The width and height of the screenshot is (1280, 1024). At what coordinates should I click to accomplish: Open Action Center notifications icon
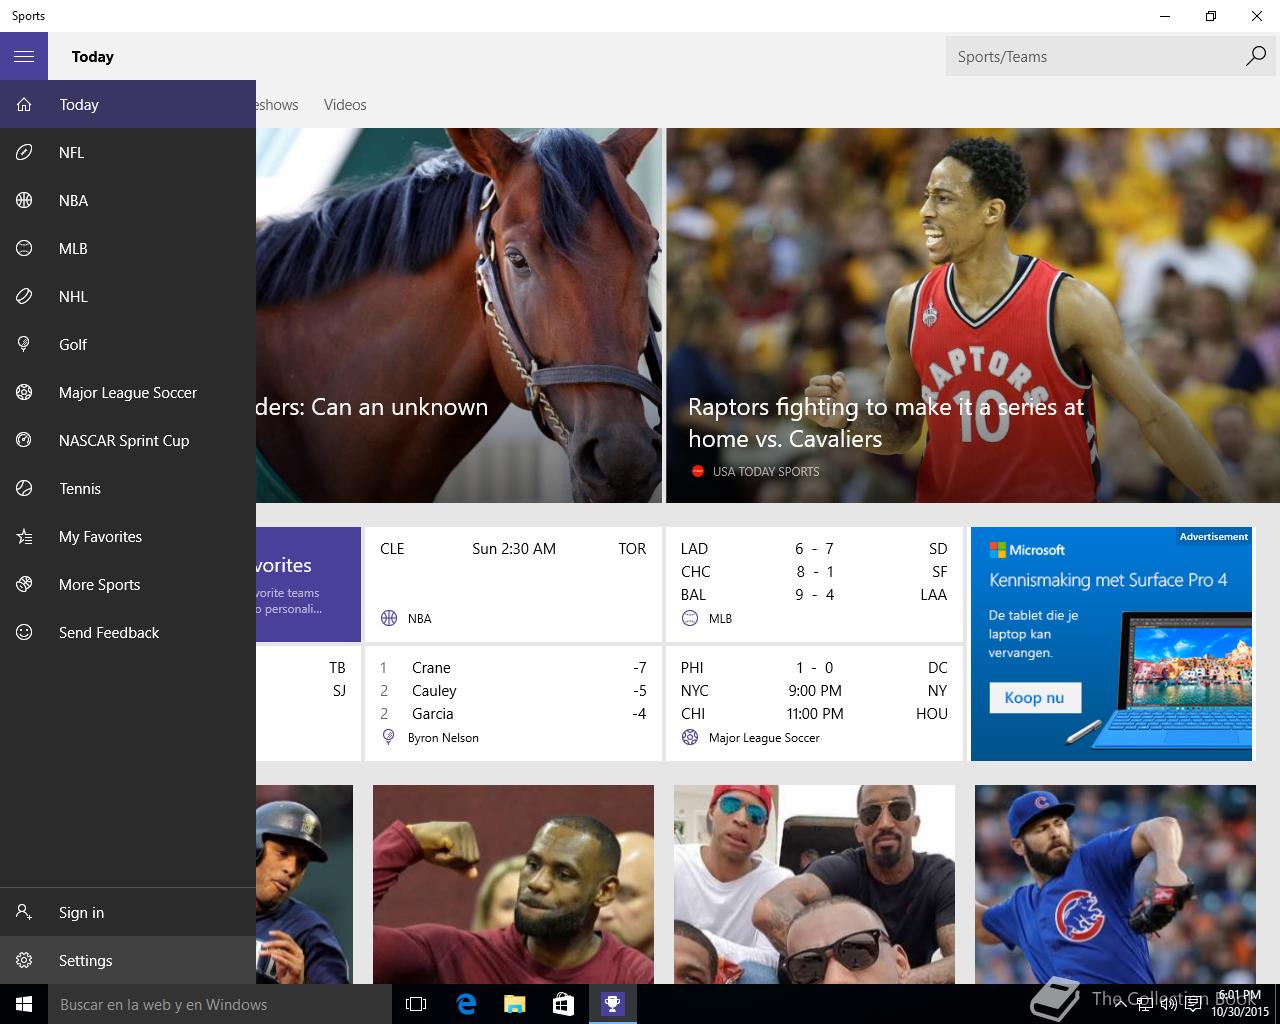click(x=1194, y=1004)
